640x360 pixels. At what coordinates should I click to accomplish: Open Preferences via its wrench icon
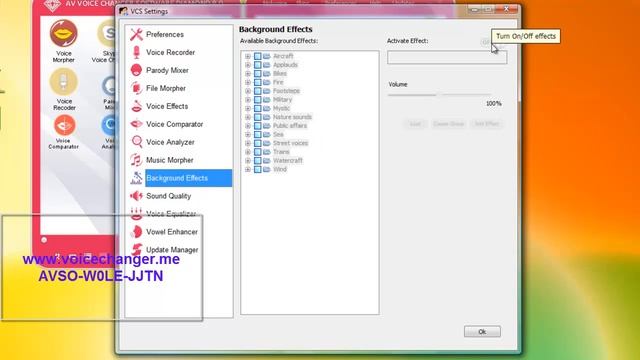(x=136, y=34)
